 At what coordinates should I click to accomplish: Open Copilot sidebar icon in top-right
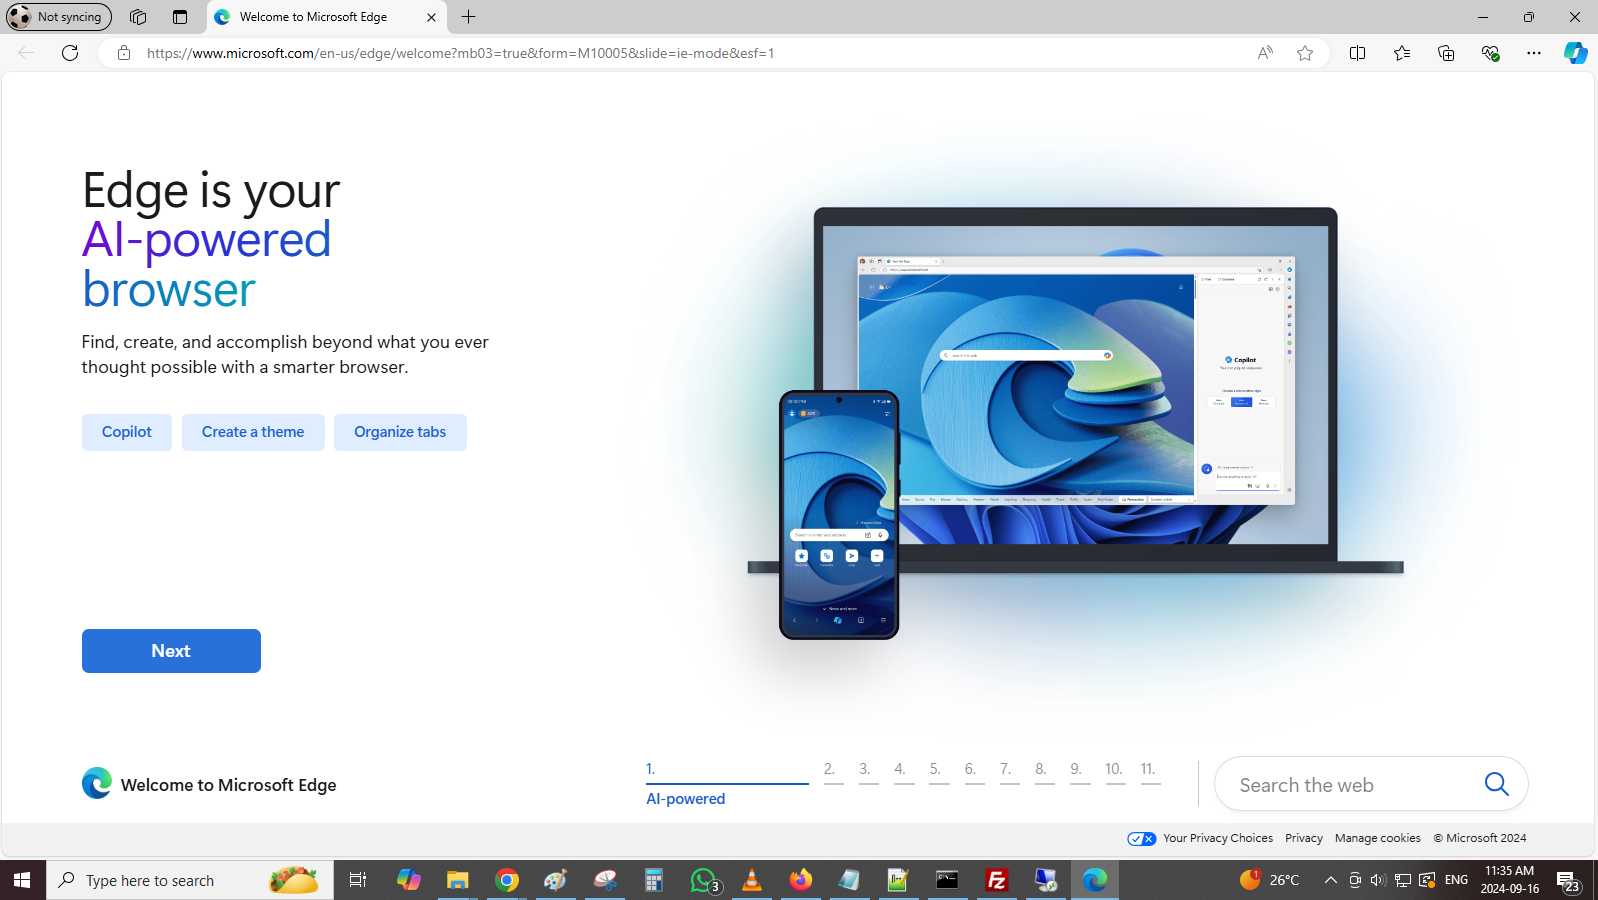point(1575,53)
